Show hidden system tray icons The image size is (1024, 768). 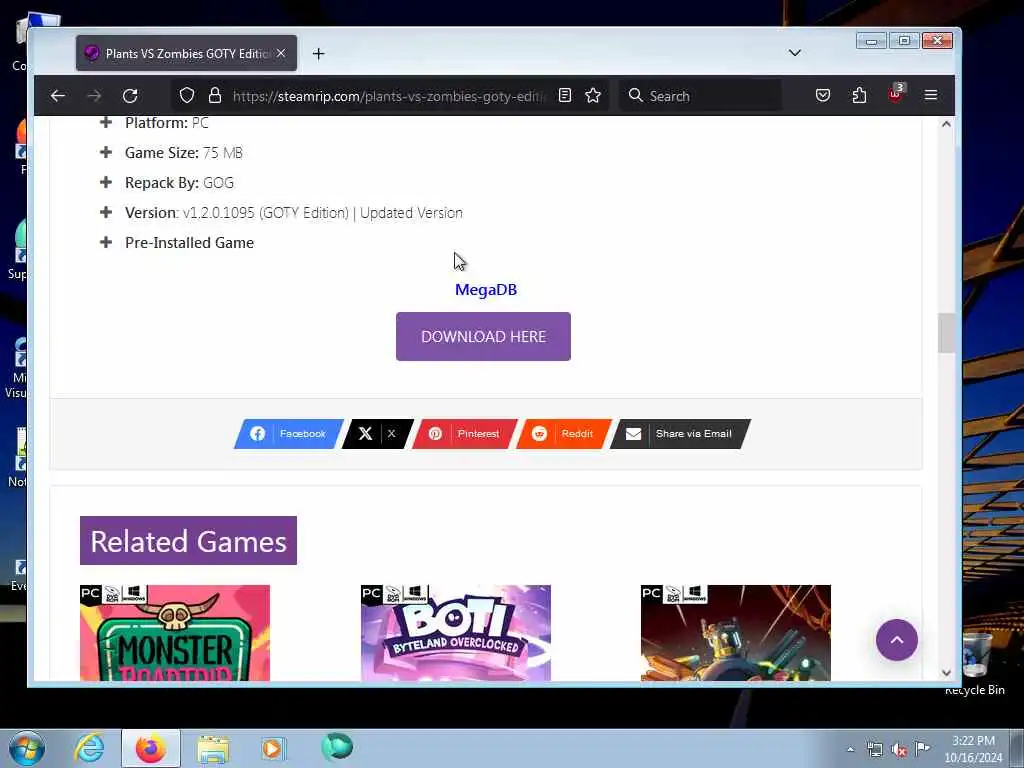pyautogui.click(x=850, y=749)
